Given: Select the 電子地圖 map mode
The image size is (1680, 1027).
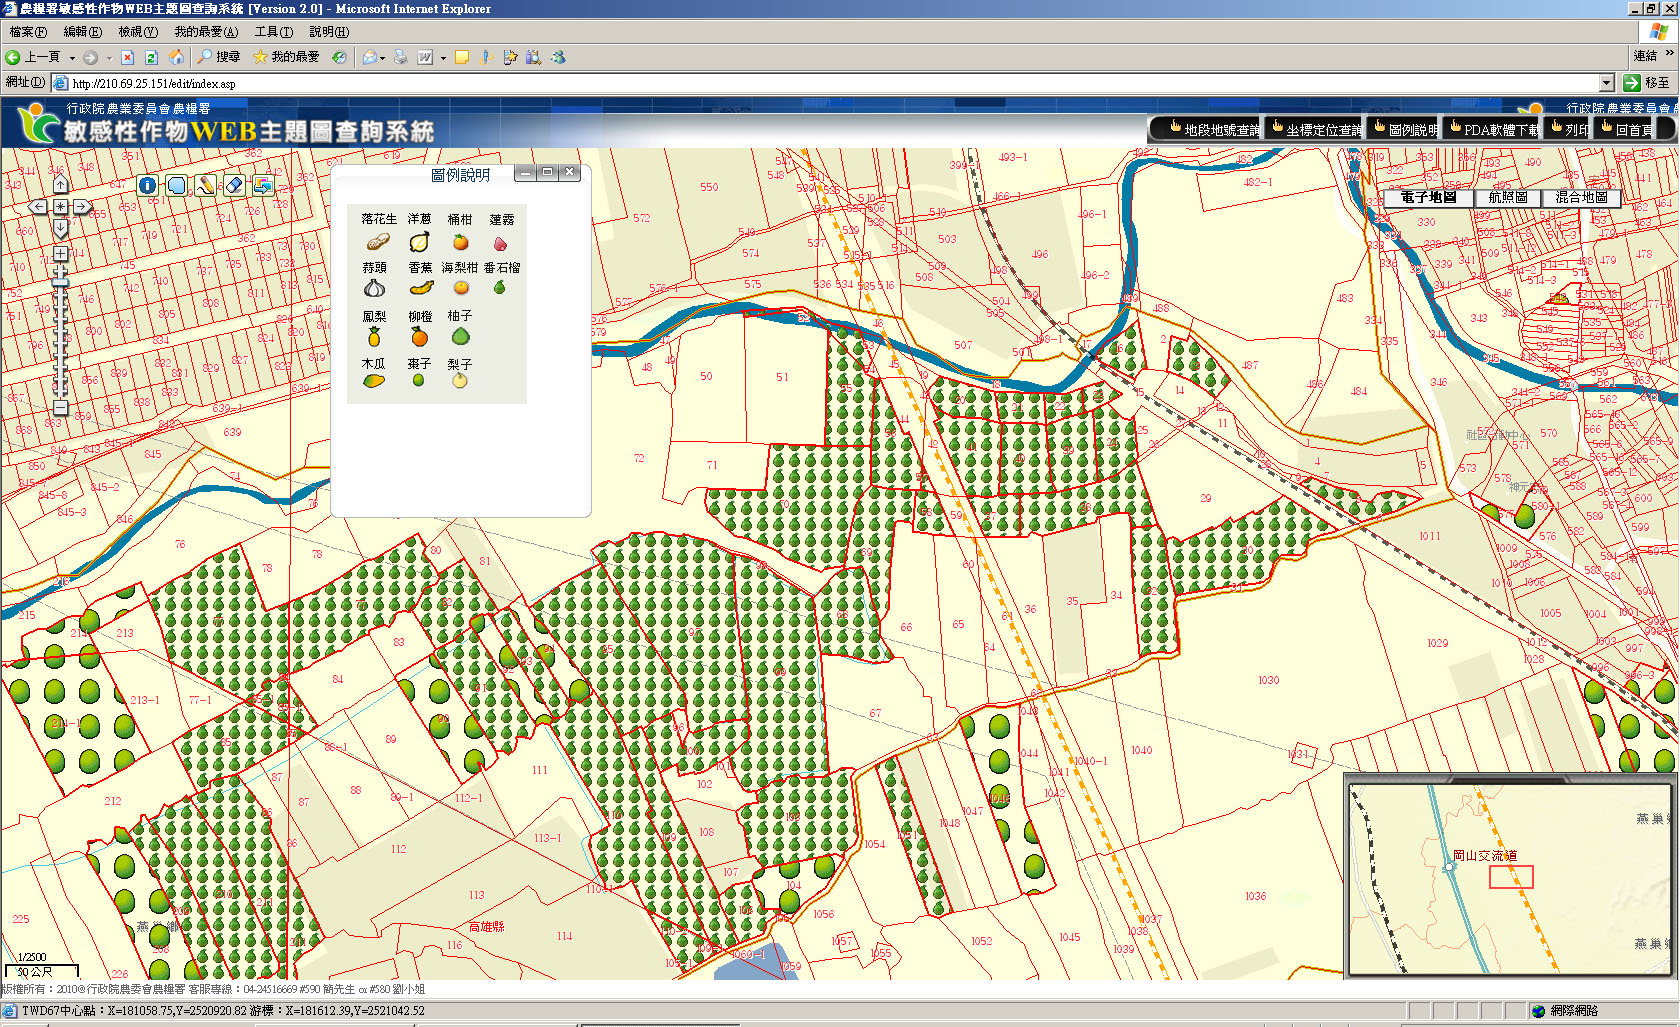Looking at the screenshot, I should point(1428,198).
